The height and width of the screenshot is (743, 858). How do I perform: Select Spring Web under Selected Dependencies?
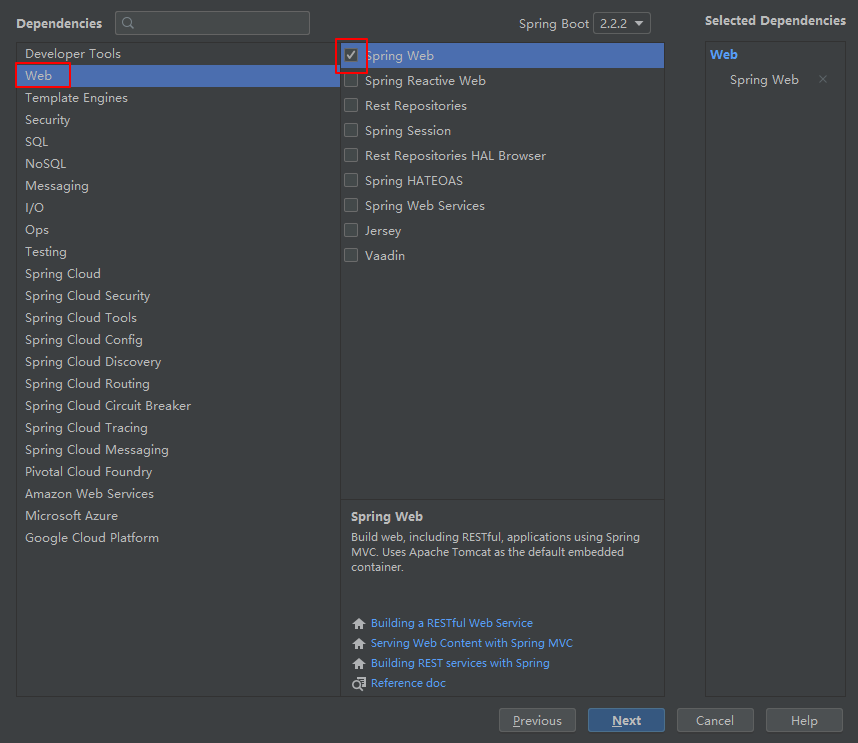(x=764, y=80)
